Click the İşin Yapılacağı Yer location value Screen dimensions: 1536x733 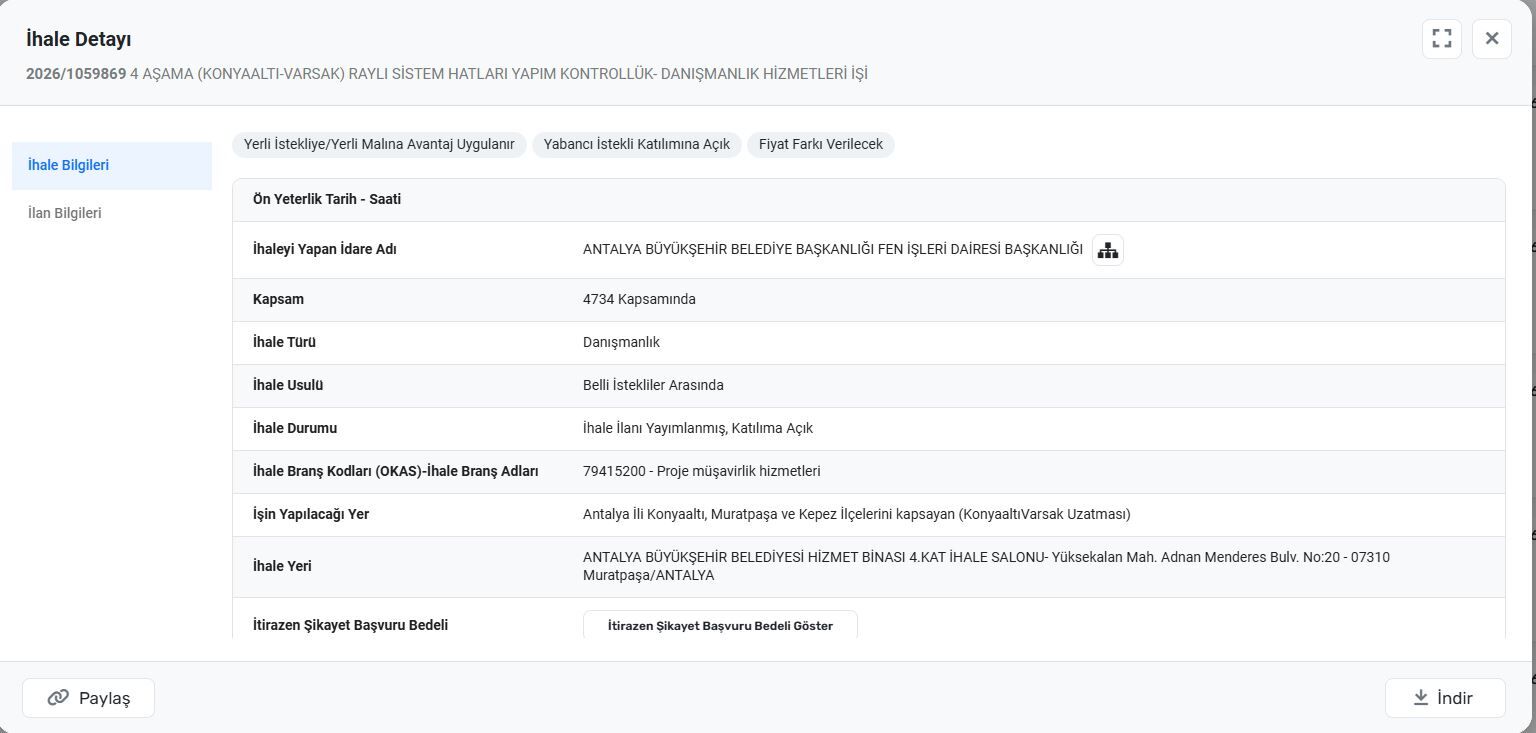coord(857,514)
